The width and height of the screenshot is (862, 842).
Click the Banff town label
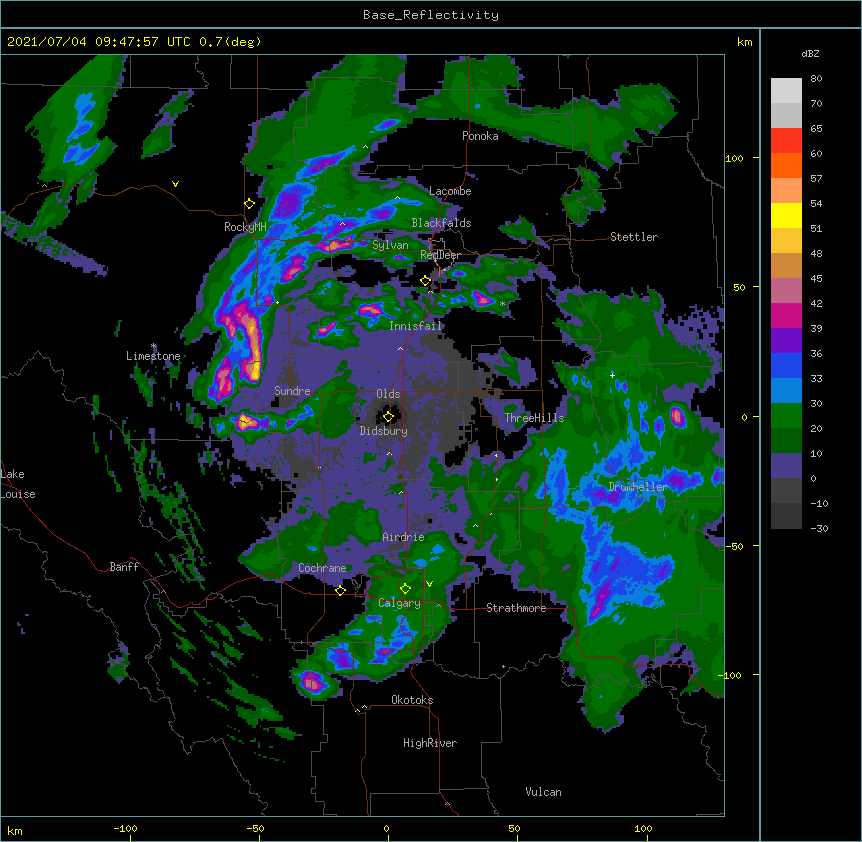pos(124,567)
